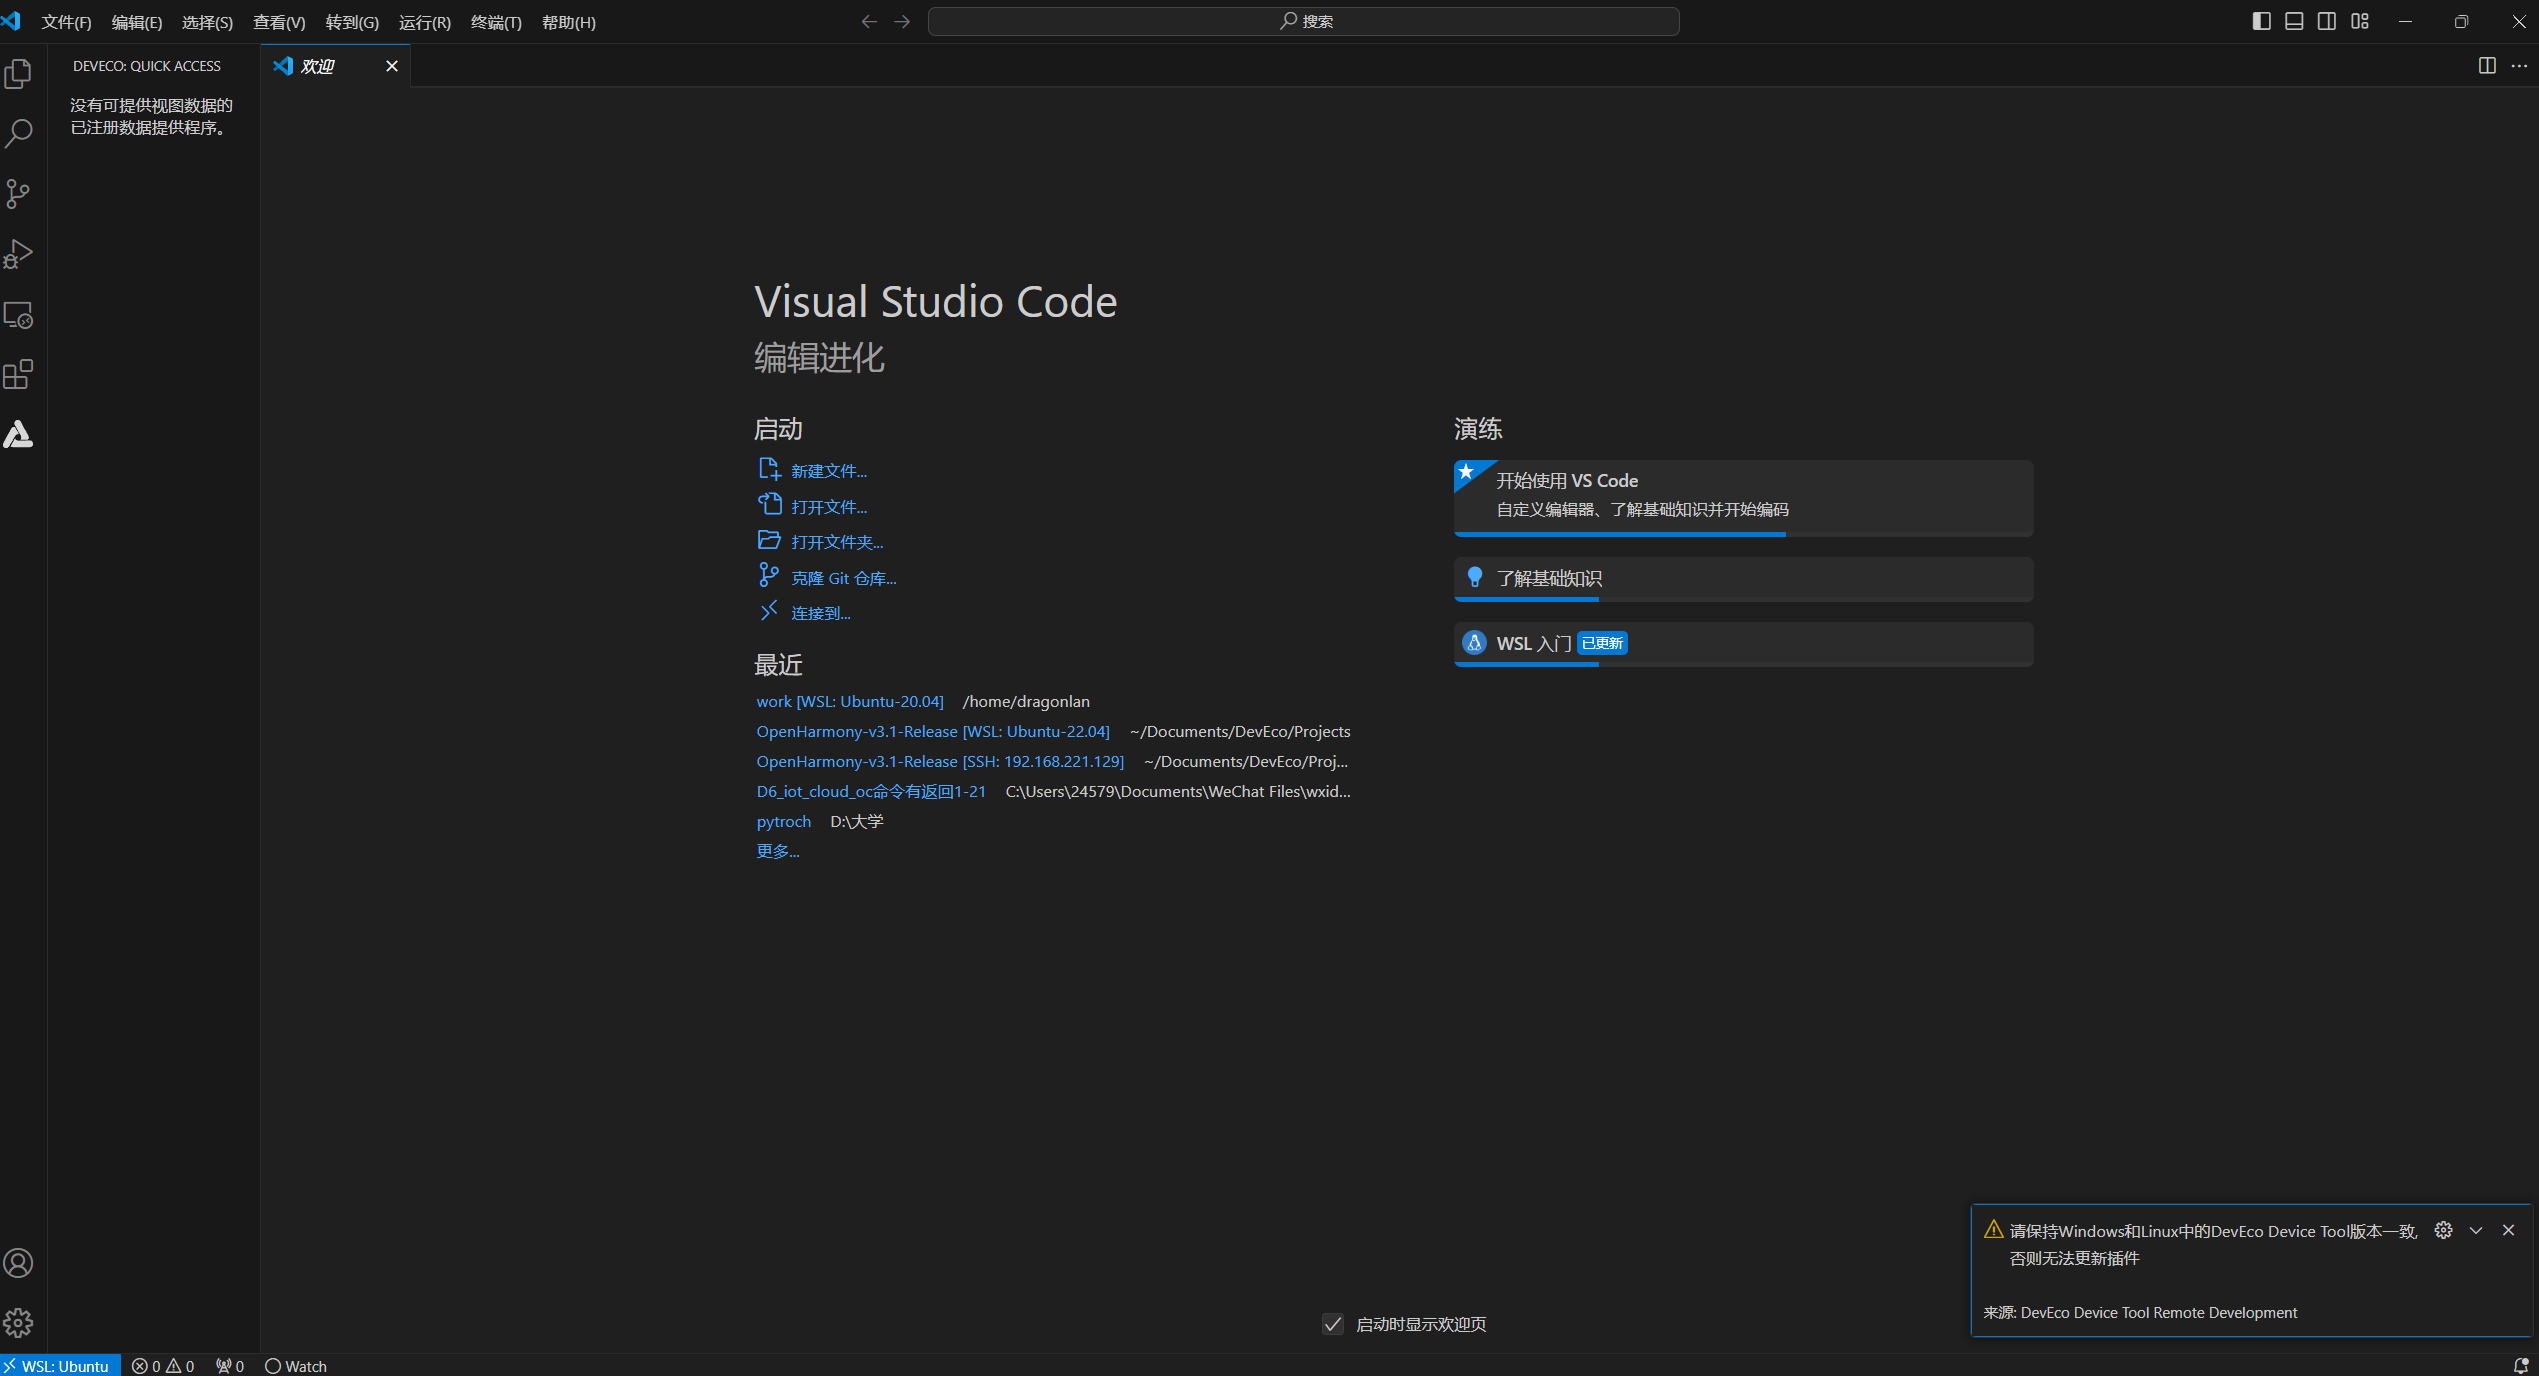Open recent OpenHarmony-v3.1-Release SSH 192.168.221.129
2539x1376 pixels.
point(940,762)
